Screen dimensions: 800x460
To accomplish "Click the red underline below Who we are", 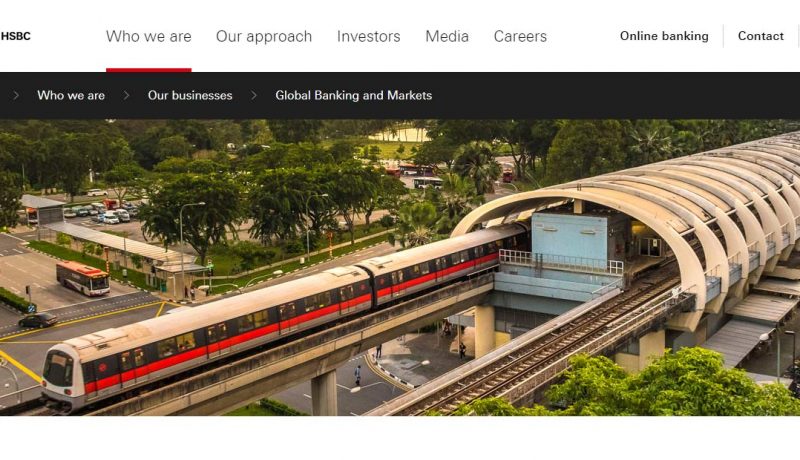I will (x=148, y=70).
